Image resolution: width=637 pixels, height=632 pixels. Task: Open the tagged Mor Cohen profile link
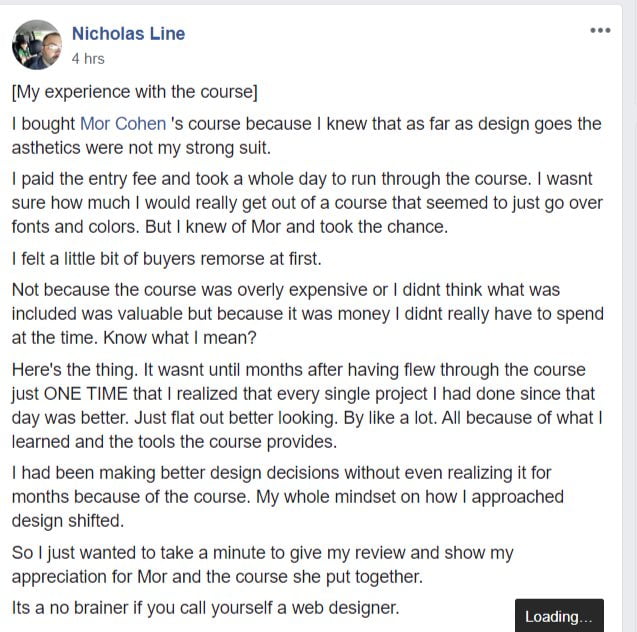[x=123, y=123]
